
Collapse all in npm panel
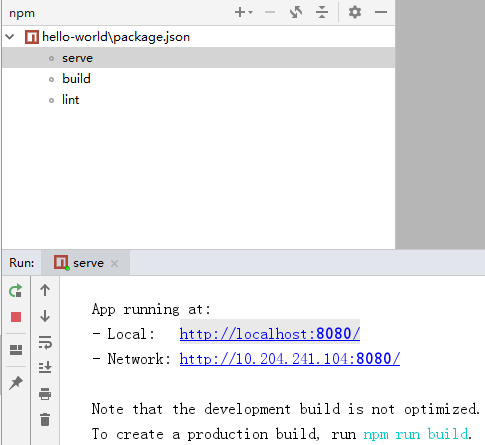(322, 12)
